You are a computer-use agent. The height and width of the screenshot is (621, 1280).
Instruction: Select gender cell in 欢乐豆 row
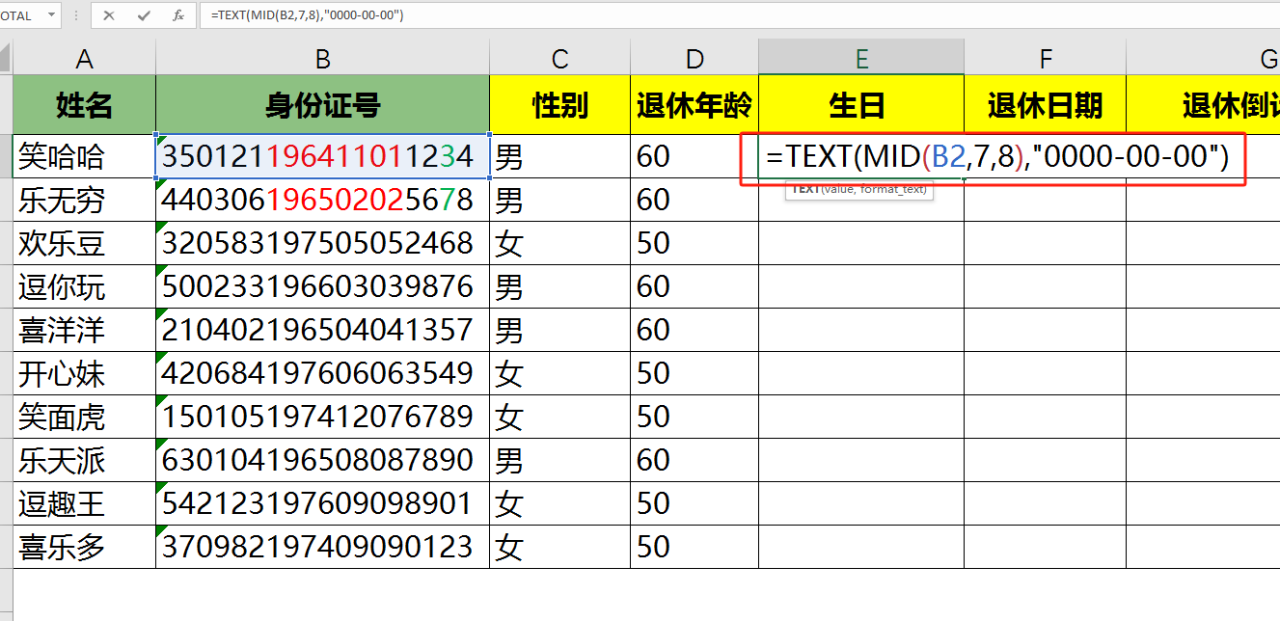click(560, 243)
